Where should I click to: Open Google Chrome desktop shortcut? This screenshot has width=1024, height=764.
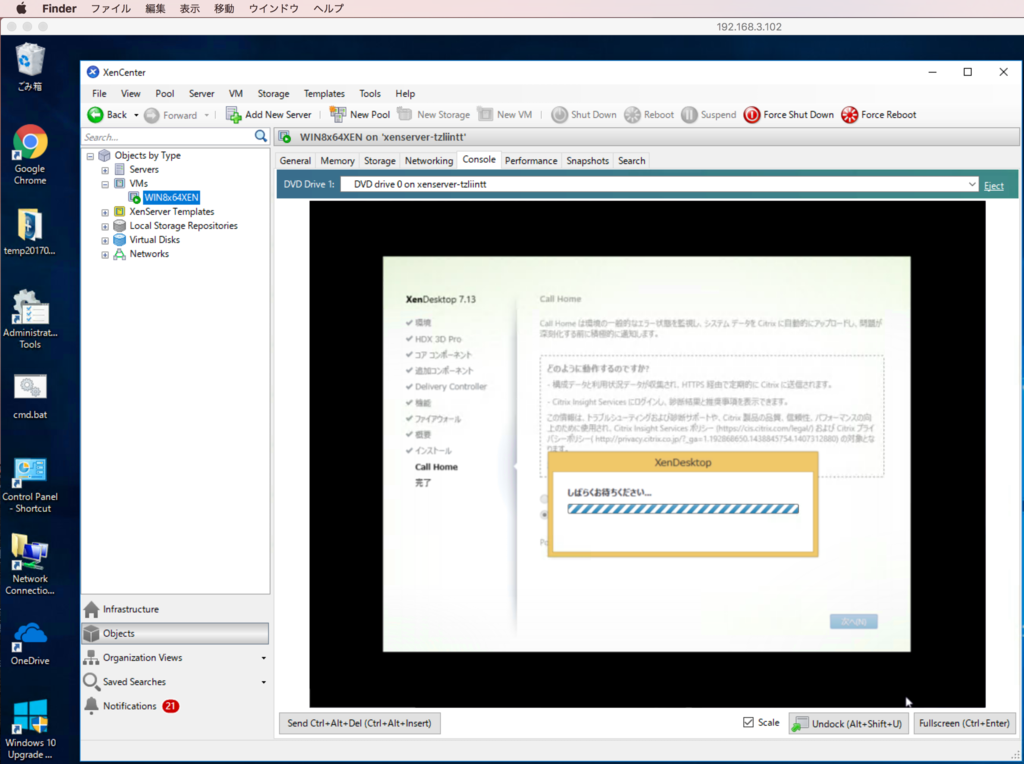(x=30, y=155)
